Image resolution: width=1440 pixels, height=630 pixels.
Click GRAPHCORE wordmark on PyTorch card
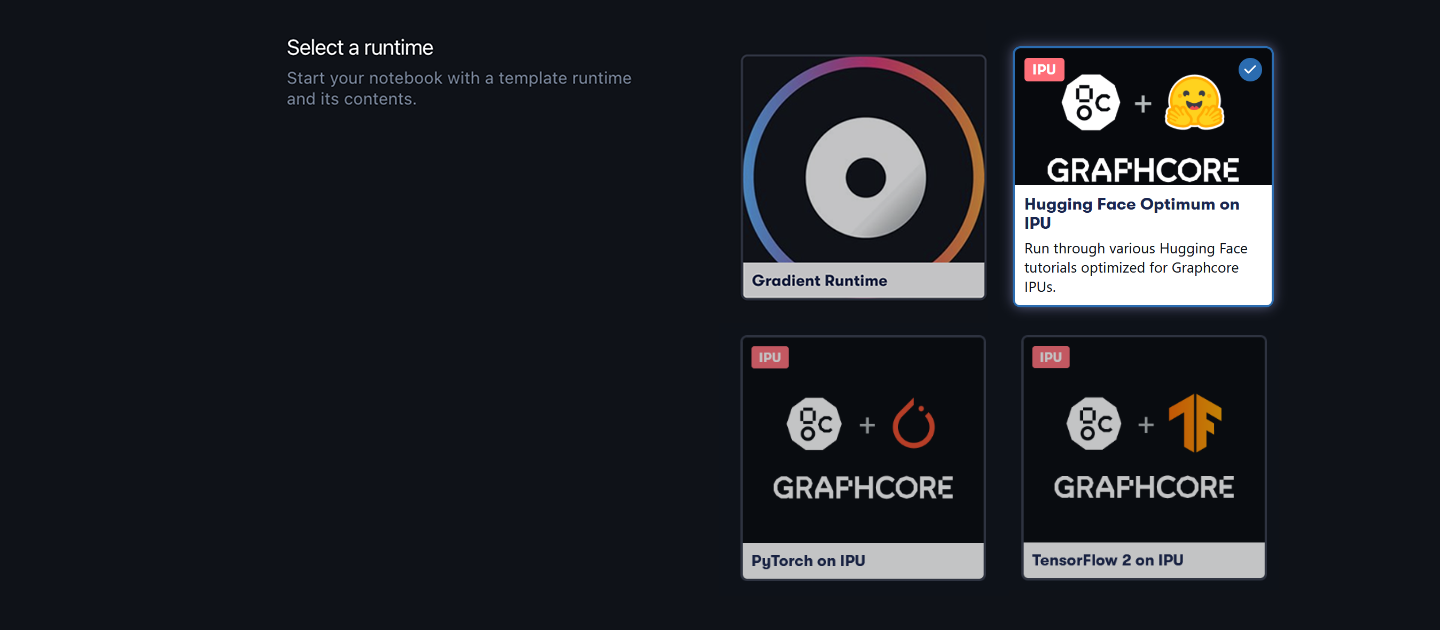863,488
